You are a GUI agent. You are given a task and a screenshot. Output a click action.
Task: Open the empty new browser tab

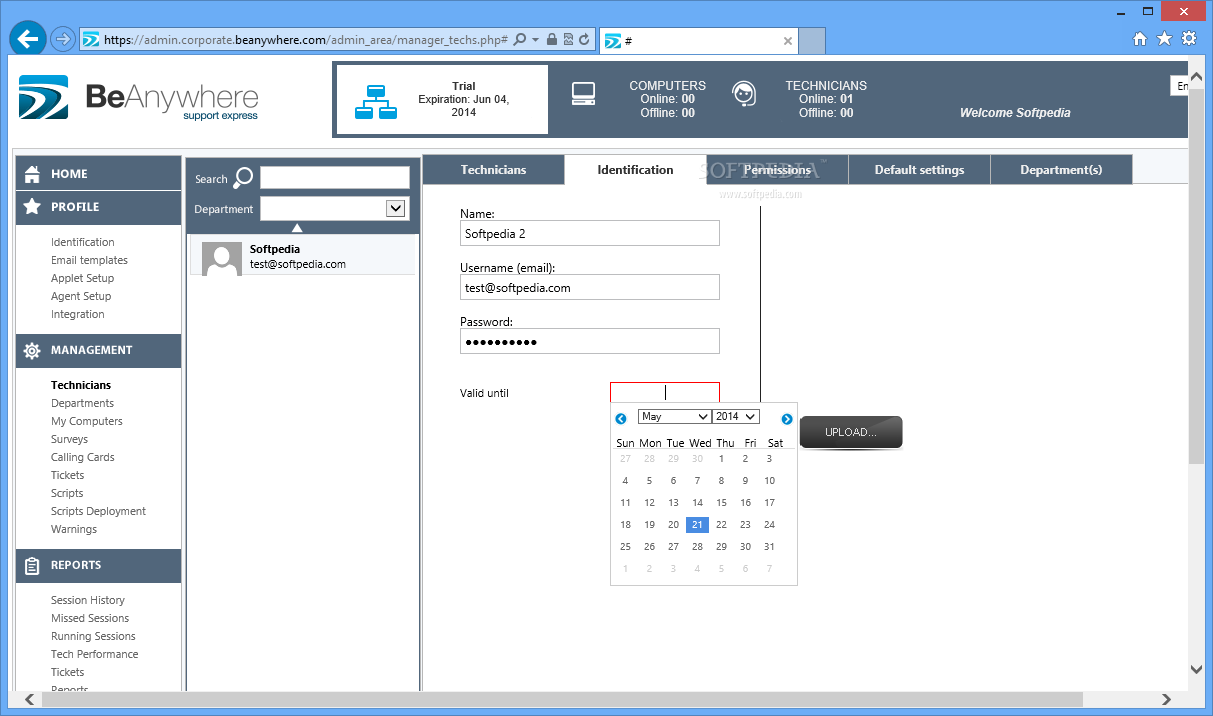(812, 41)
